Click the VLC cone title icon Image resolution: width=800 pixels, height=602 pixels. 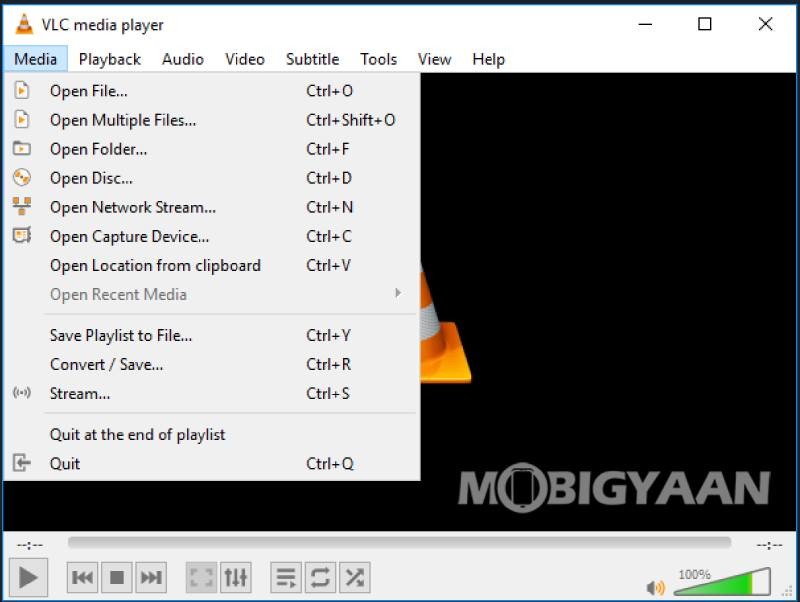pyautogui.click(x=24, y=24)
